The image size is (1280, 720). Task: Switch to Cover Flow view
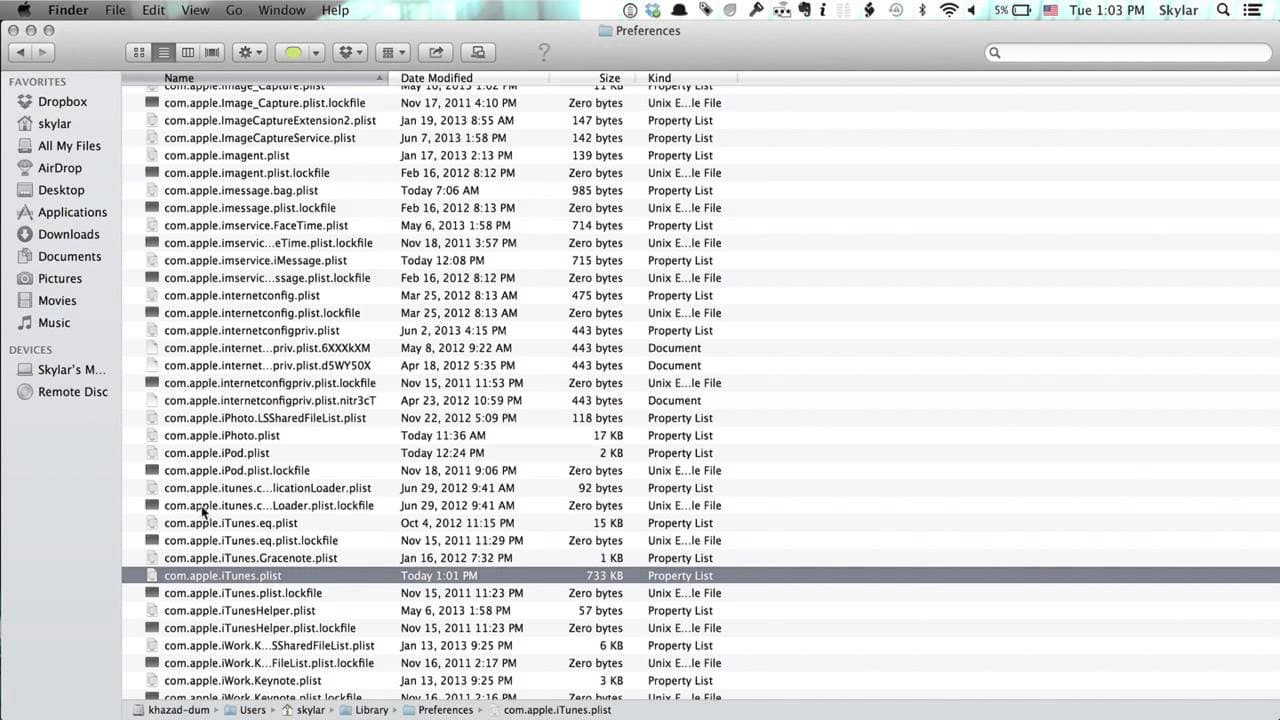click(x=212, y=52)
